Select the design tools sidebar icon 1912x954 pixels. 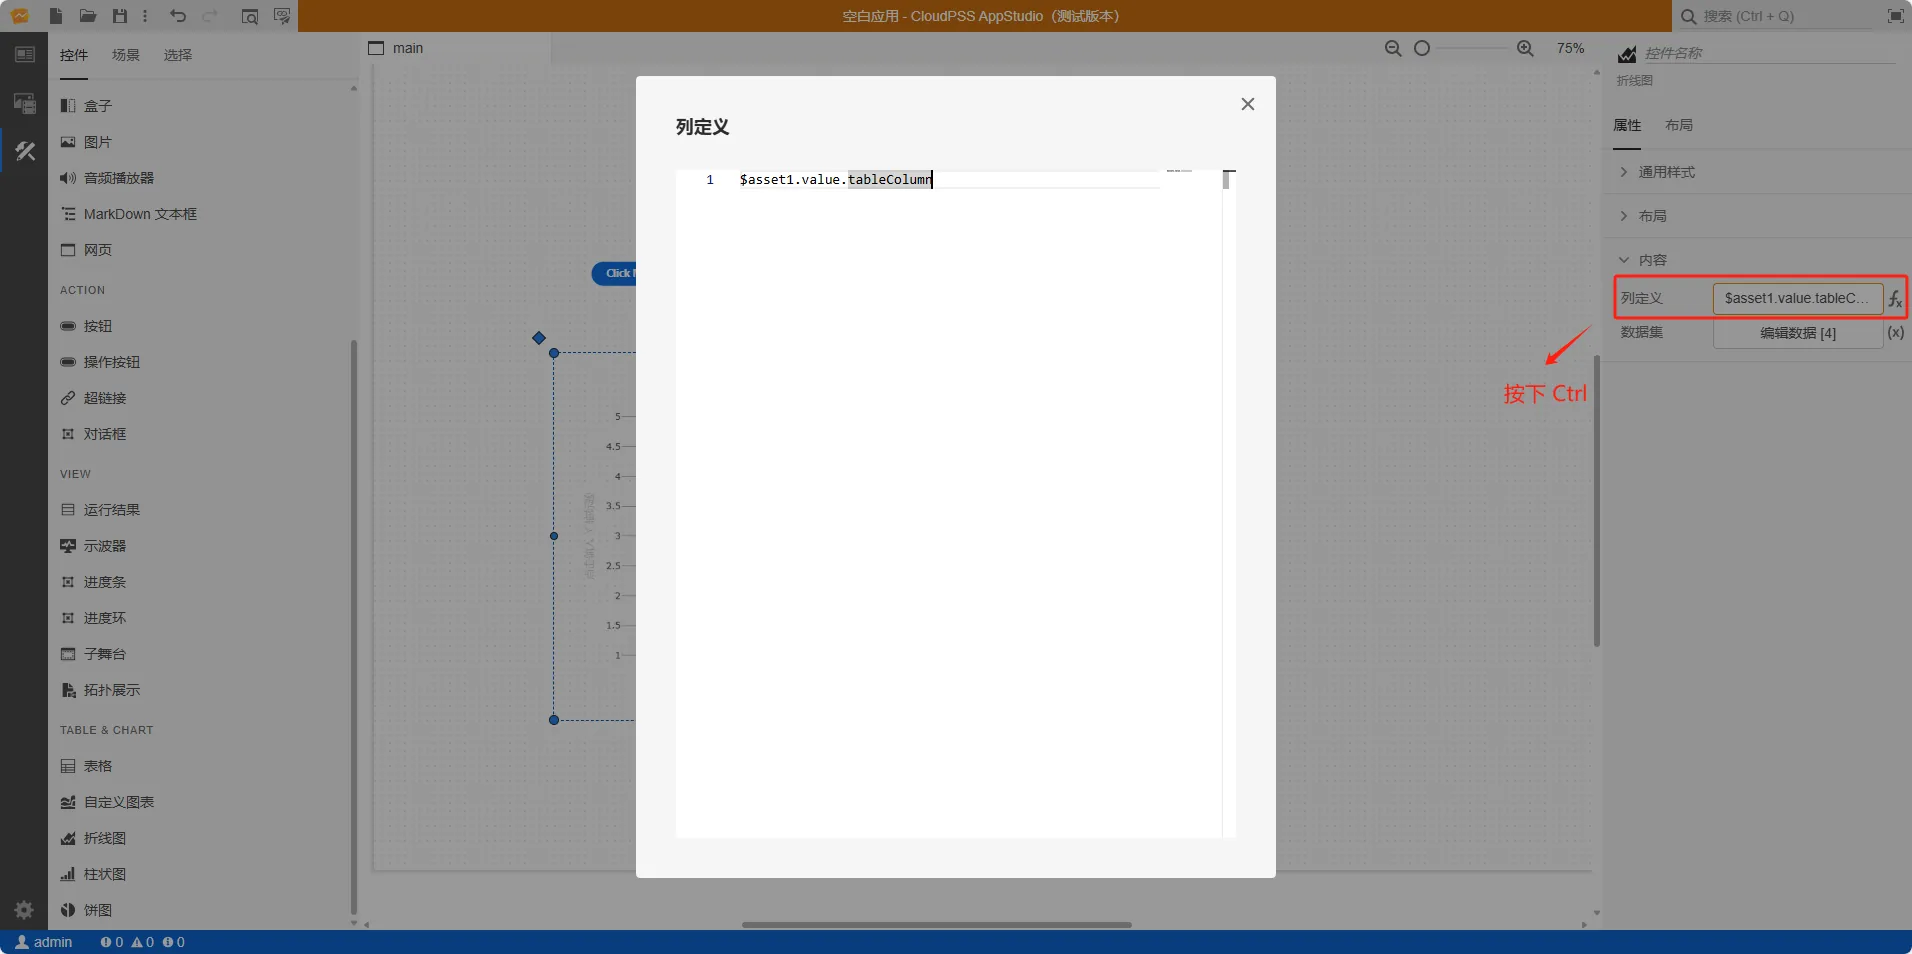(x=24, y=151)
